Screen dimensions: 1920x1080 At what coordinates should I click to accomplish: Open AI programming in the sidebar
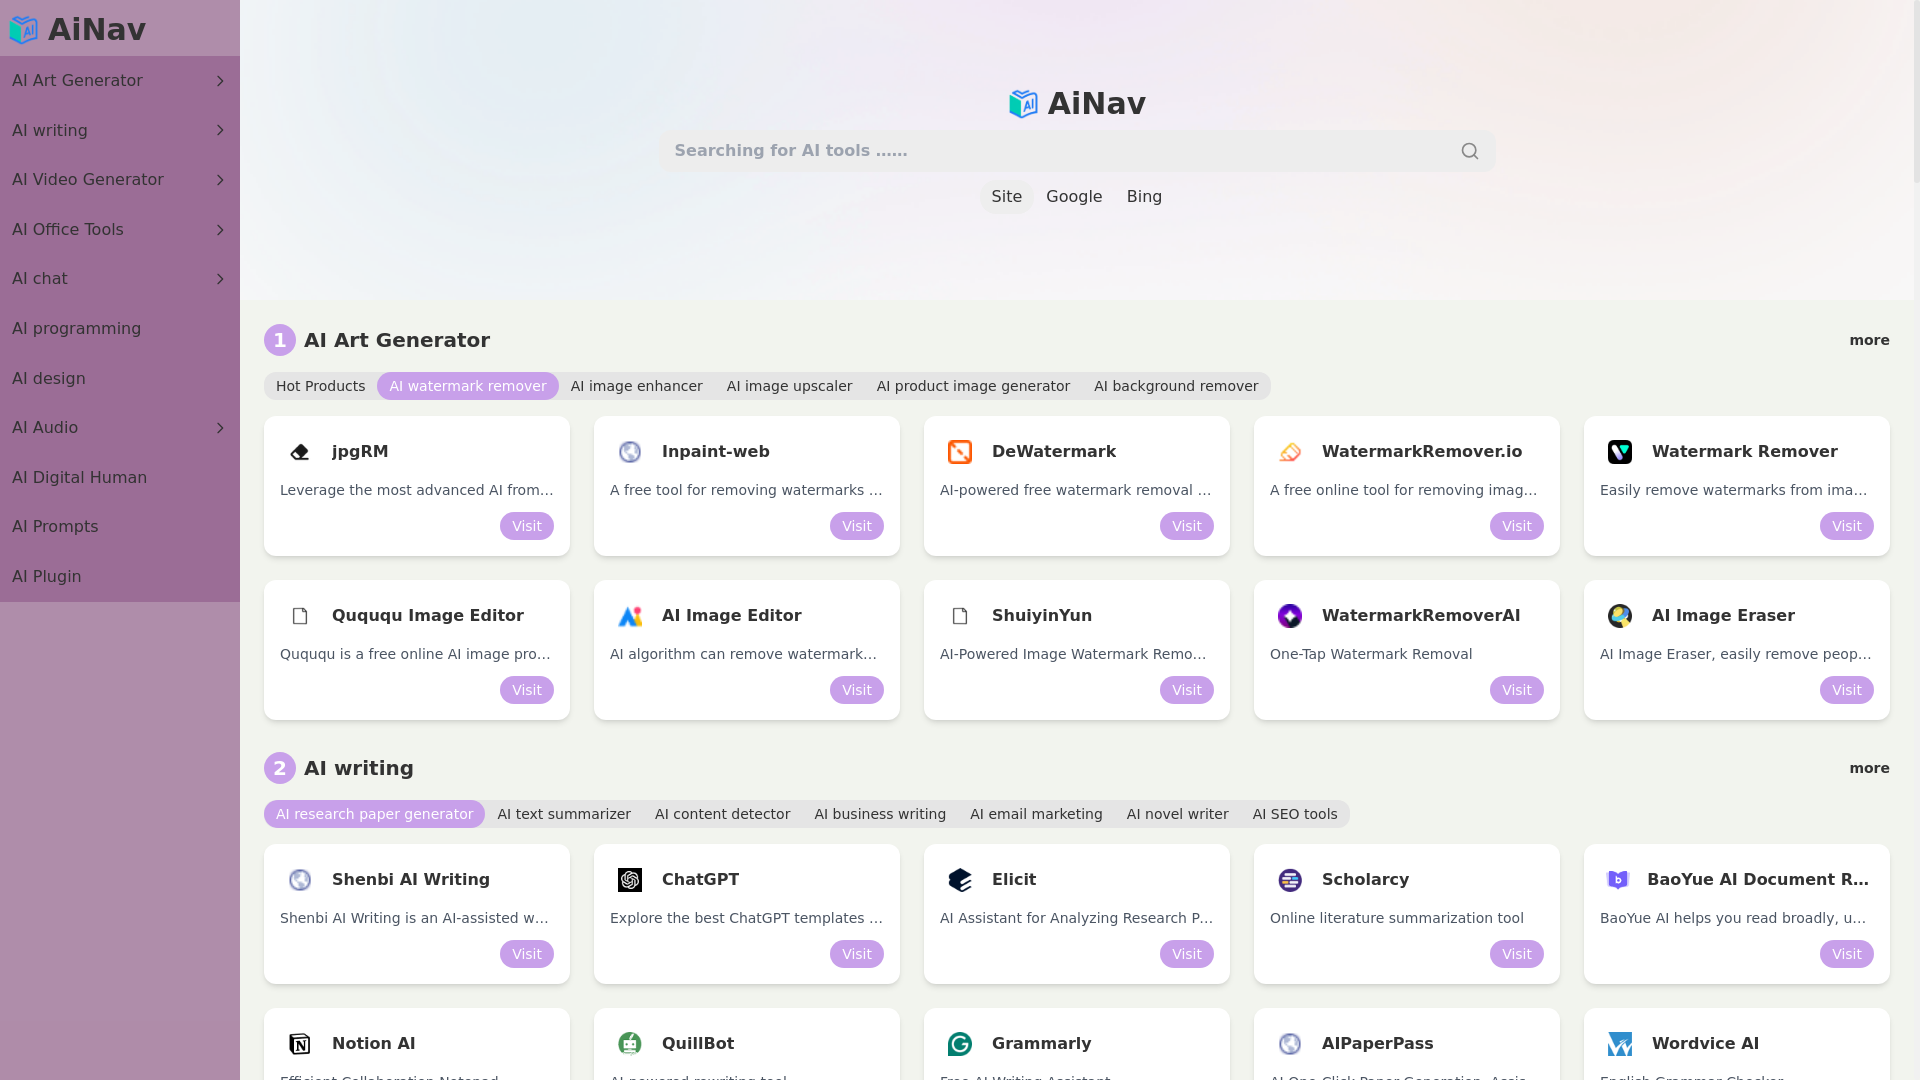(x=120, y=329)
